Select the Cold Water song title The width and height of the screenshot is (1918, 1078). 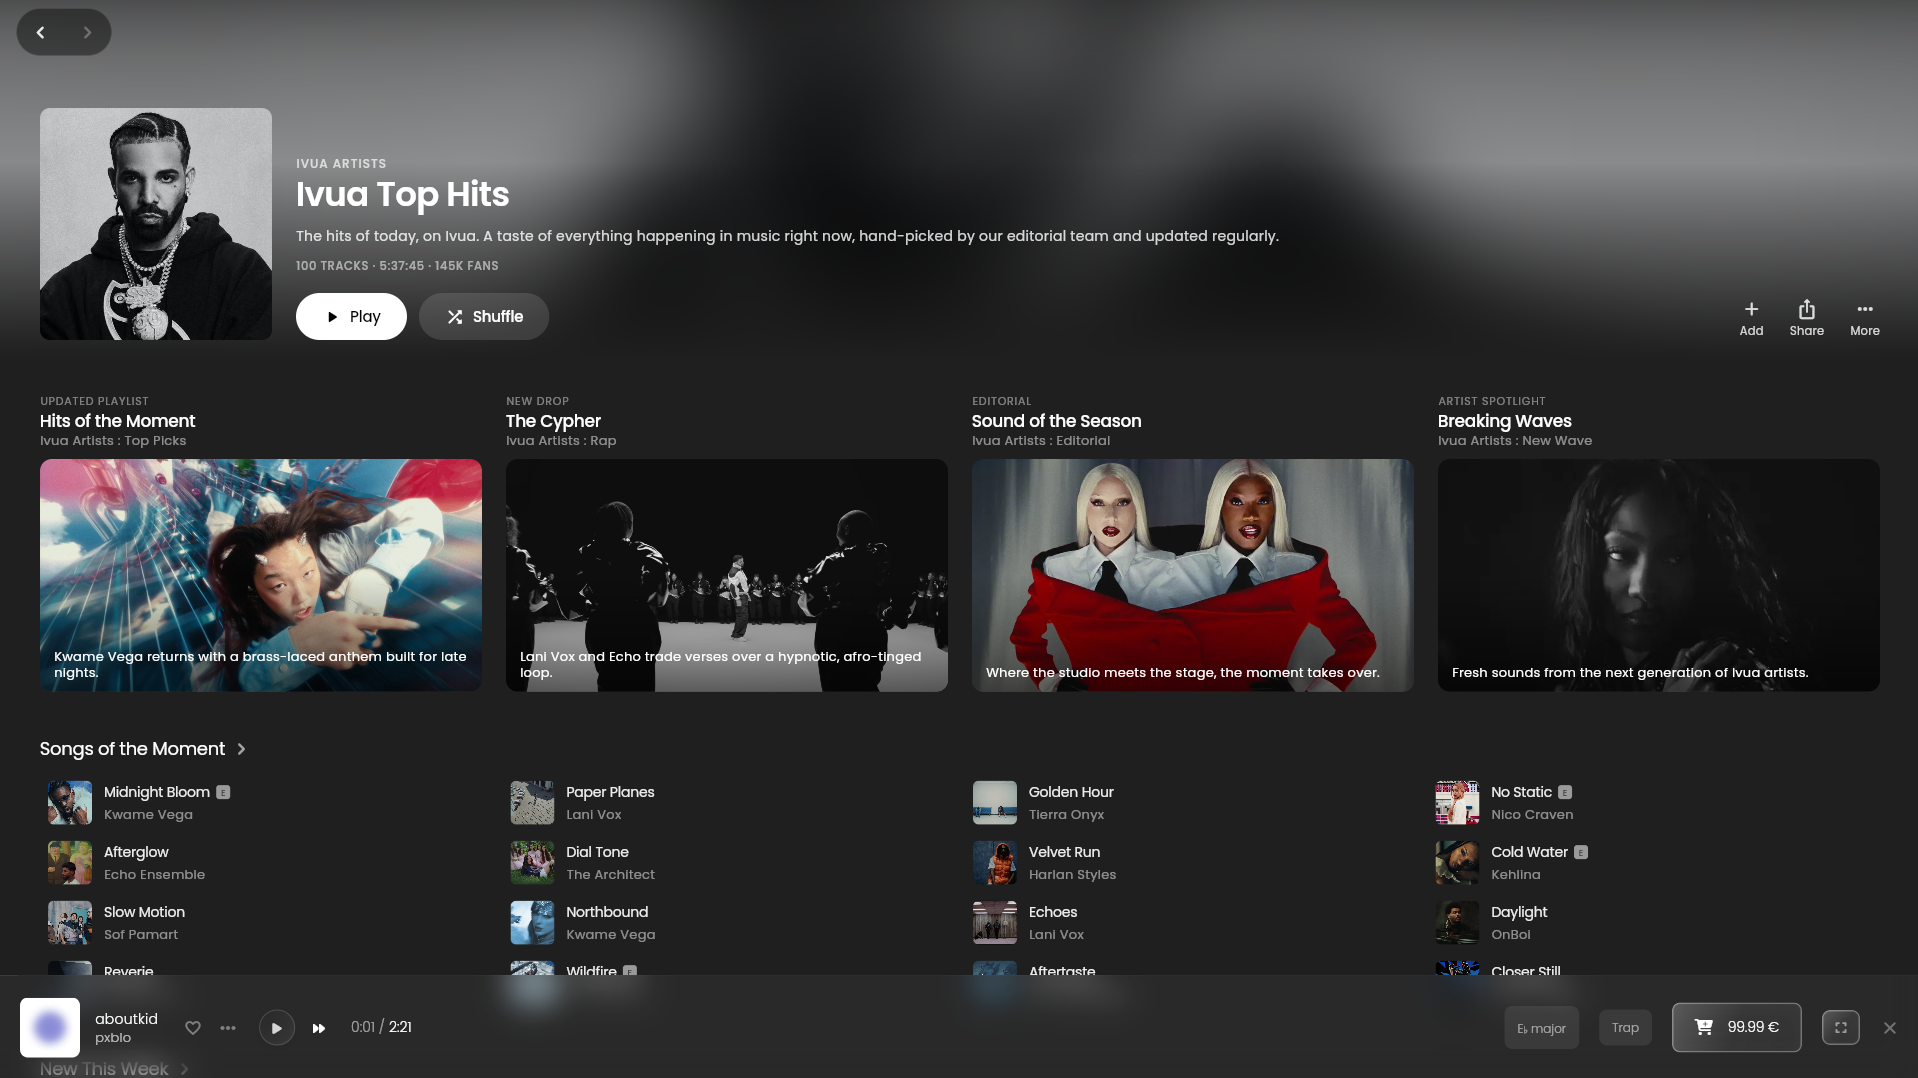tap(1529, 852)
